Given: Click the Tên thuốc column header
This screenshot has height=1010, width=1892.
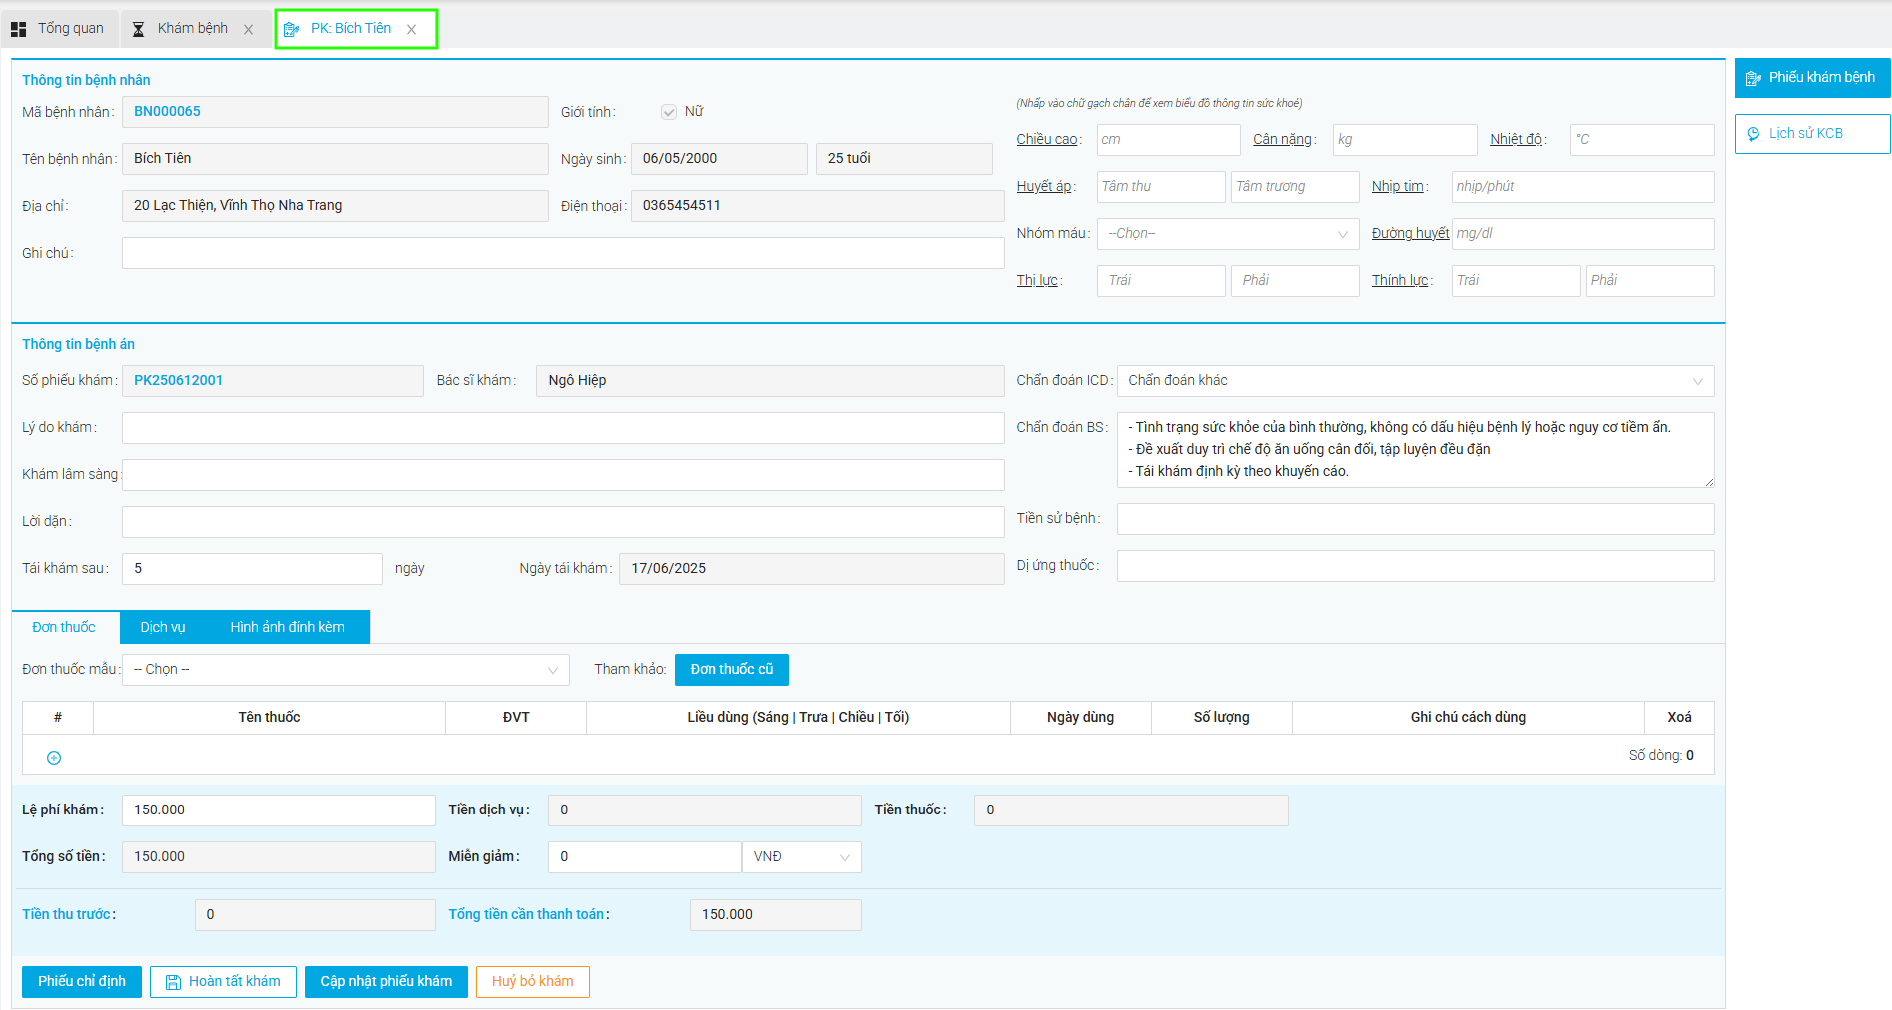Looking at the screenshot, I should tap(269, 718).
